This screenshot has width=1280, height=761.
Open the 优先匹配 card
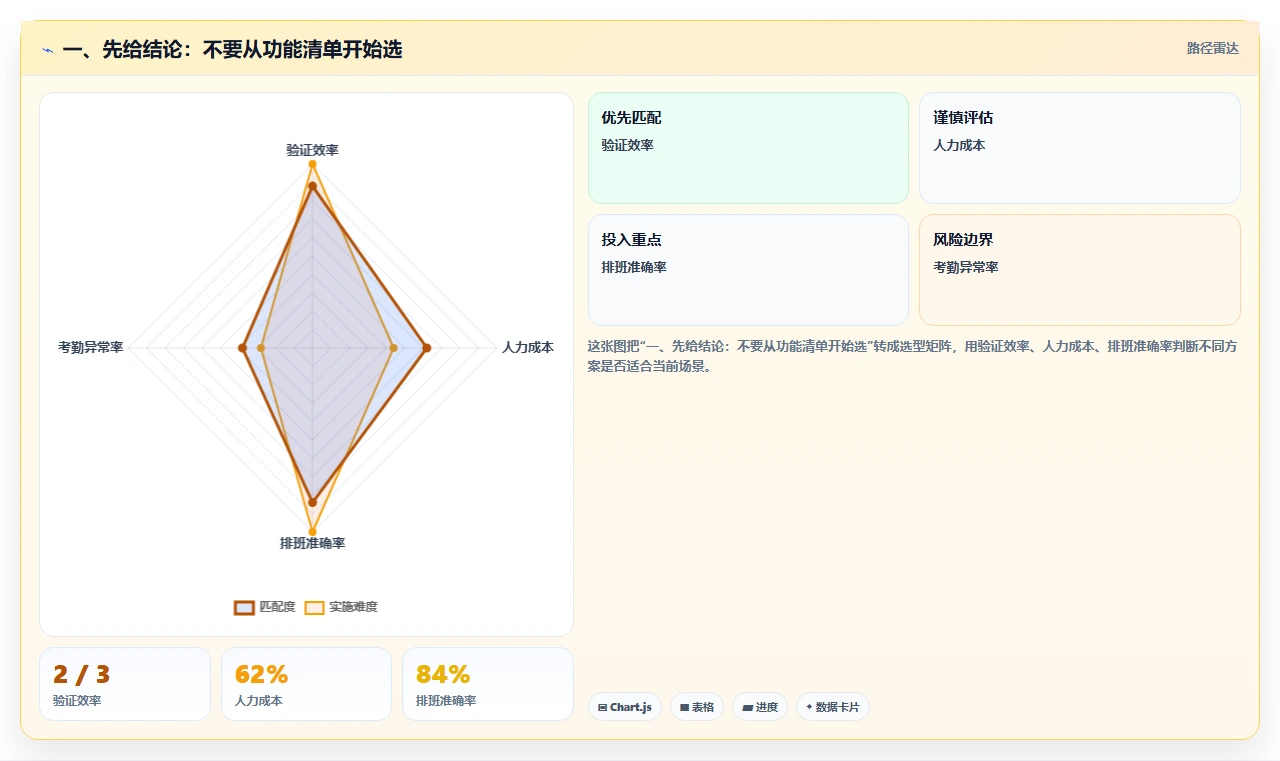[x=748, y=148]
